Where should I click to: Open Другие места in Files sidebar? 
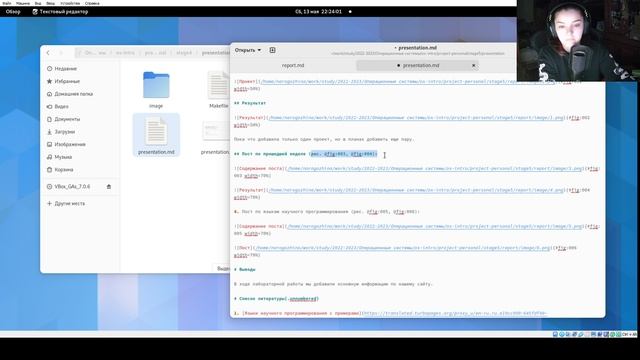point(80,203)
